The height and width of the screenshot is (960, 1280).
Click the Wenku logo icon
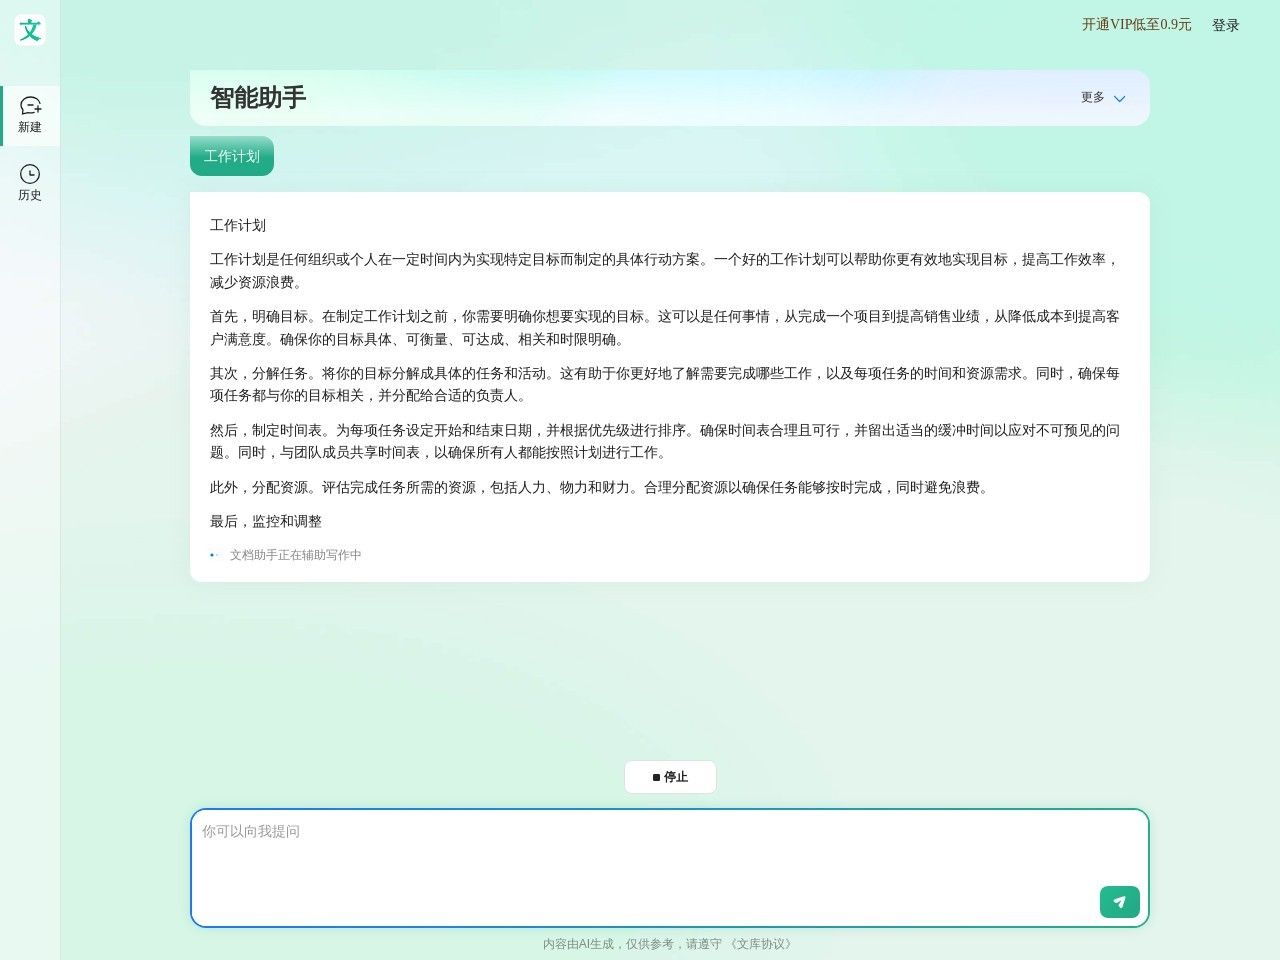pos(30,30)
